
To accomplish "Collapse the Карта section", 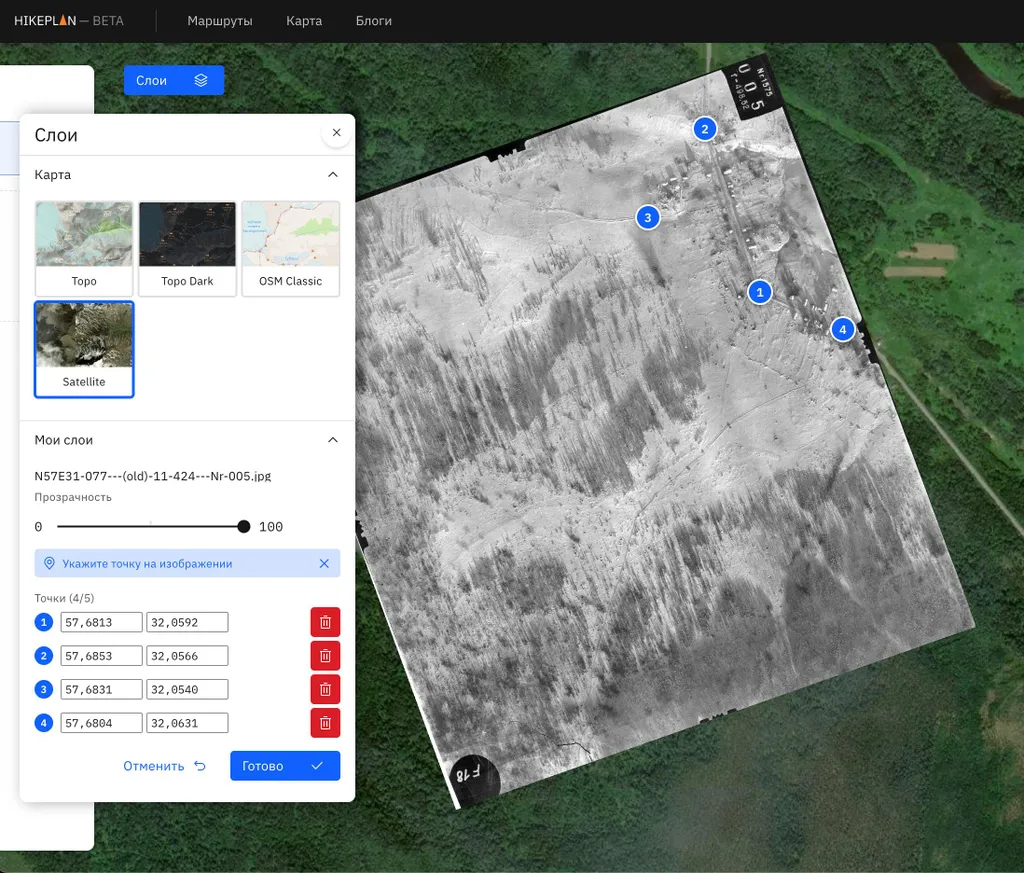I will (333, 175).
